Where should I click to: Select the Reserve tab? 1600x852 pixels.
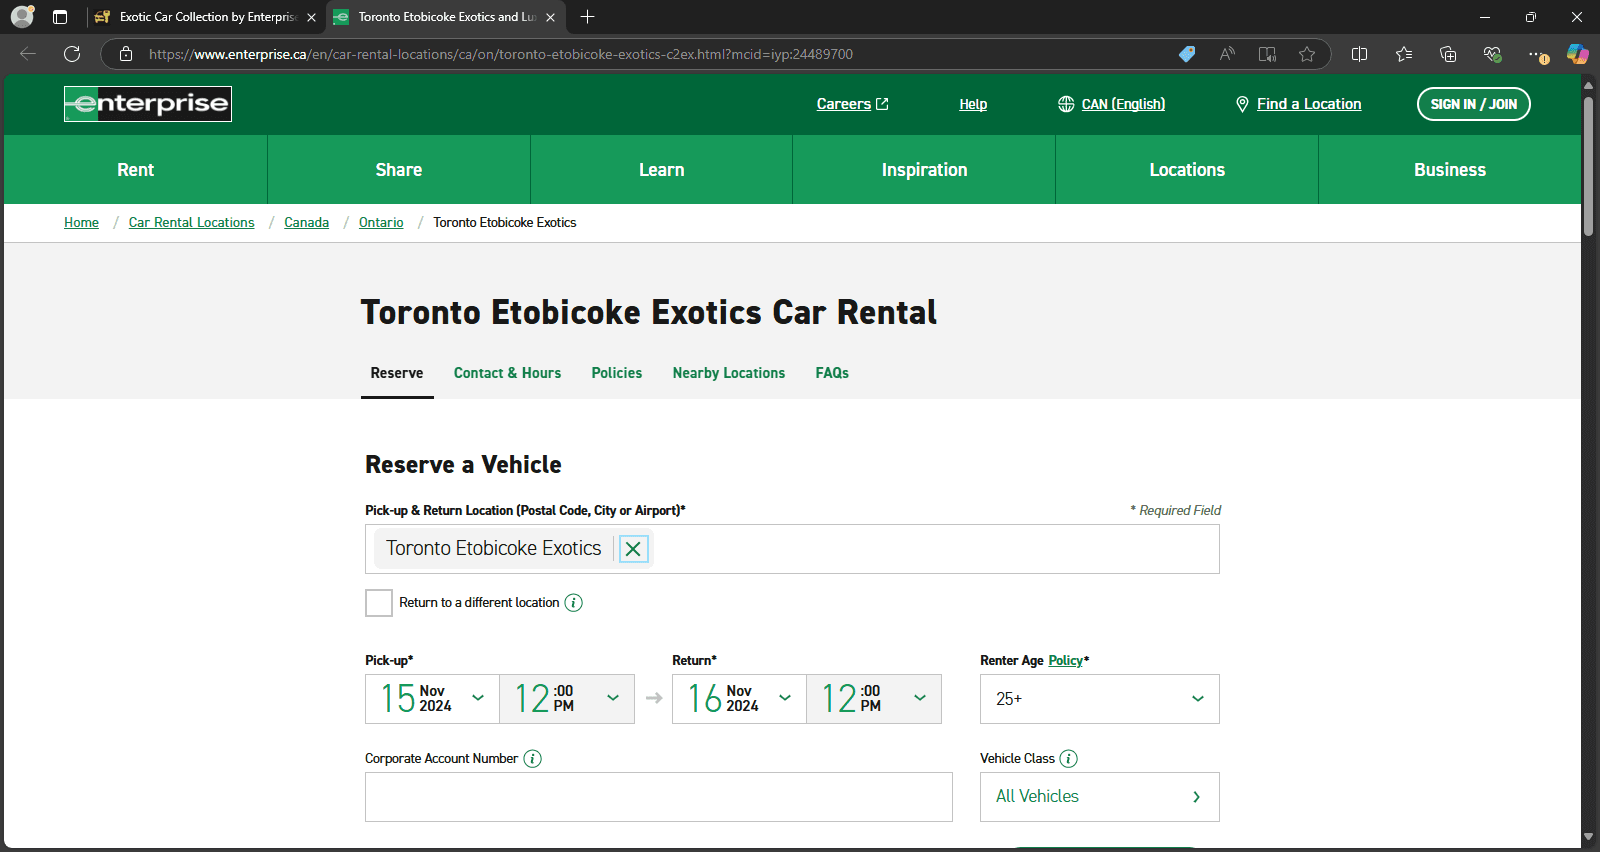(x=397, y=373)
